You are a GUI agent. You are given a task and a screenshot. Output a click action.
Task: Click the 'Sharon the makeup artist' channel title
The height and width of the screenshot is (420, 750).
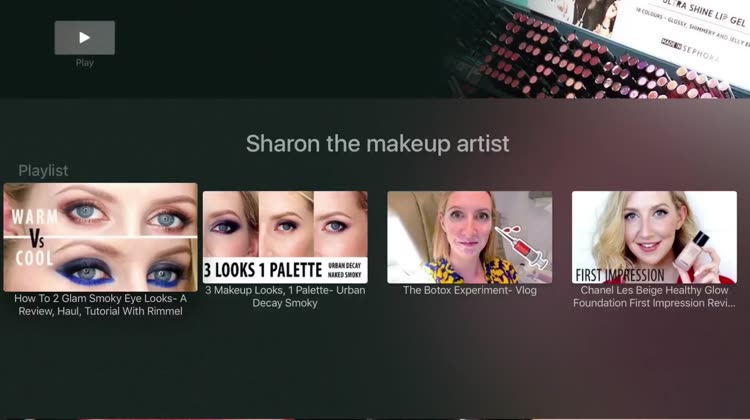pyautogui.click(x=377, y=144)
